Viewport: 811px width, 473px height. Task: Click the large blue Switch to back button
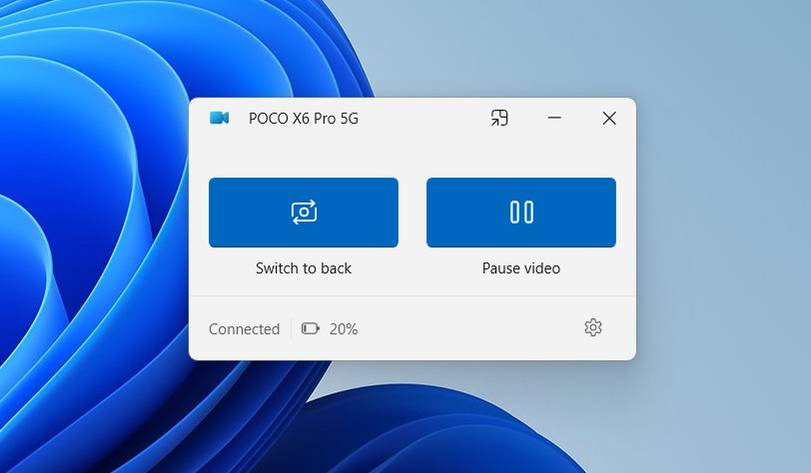(x=304, y=212)
